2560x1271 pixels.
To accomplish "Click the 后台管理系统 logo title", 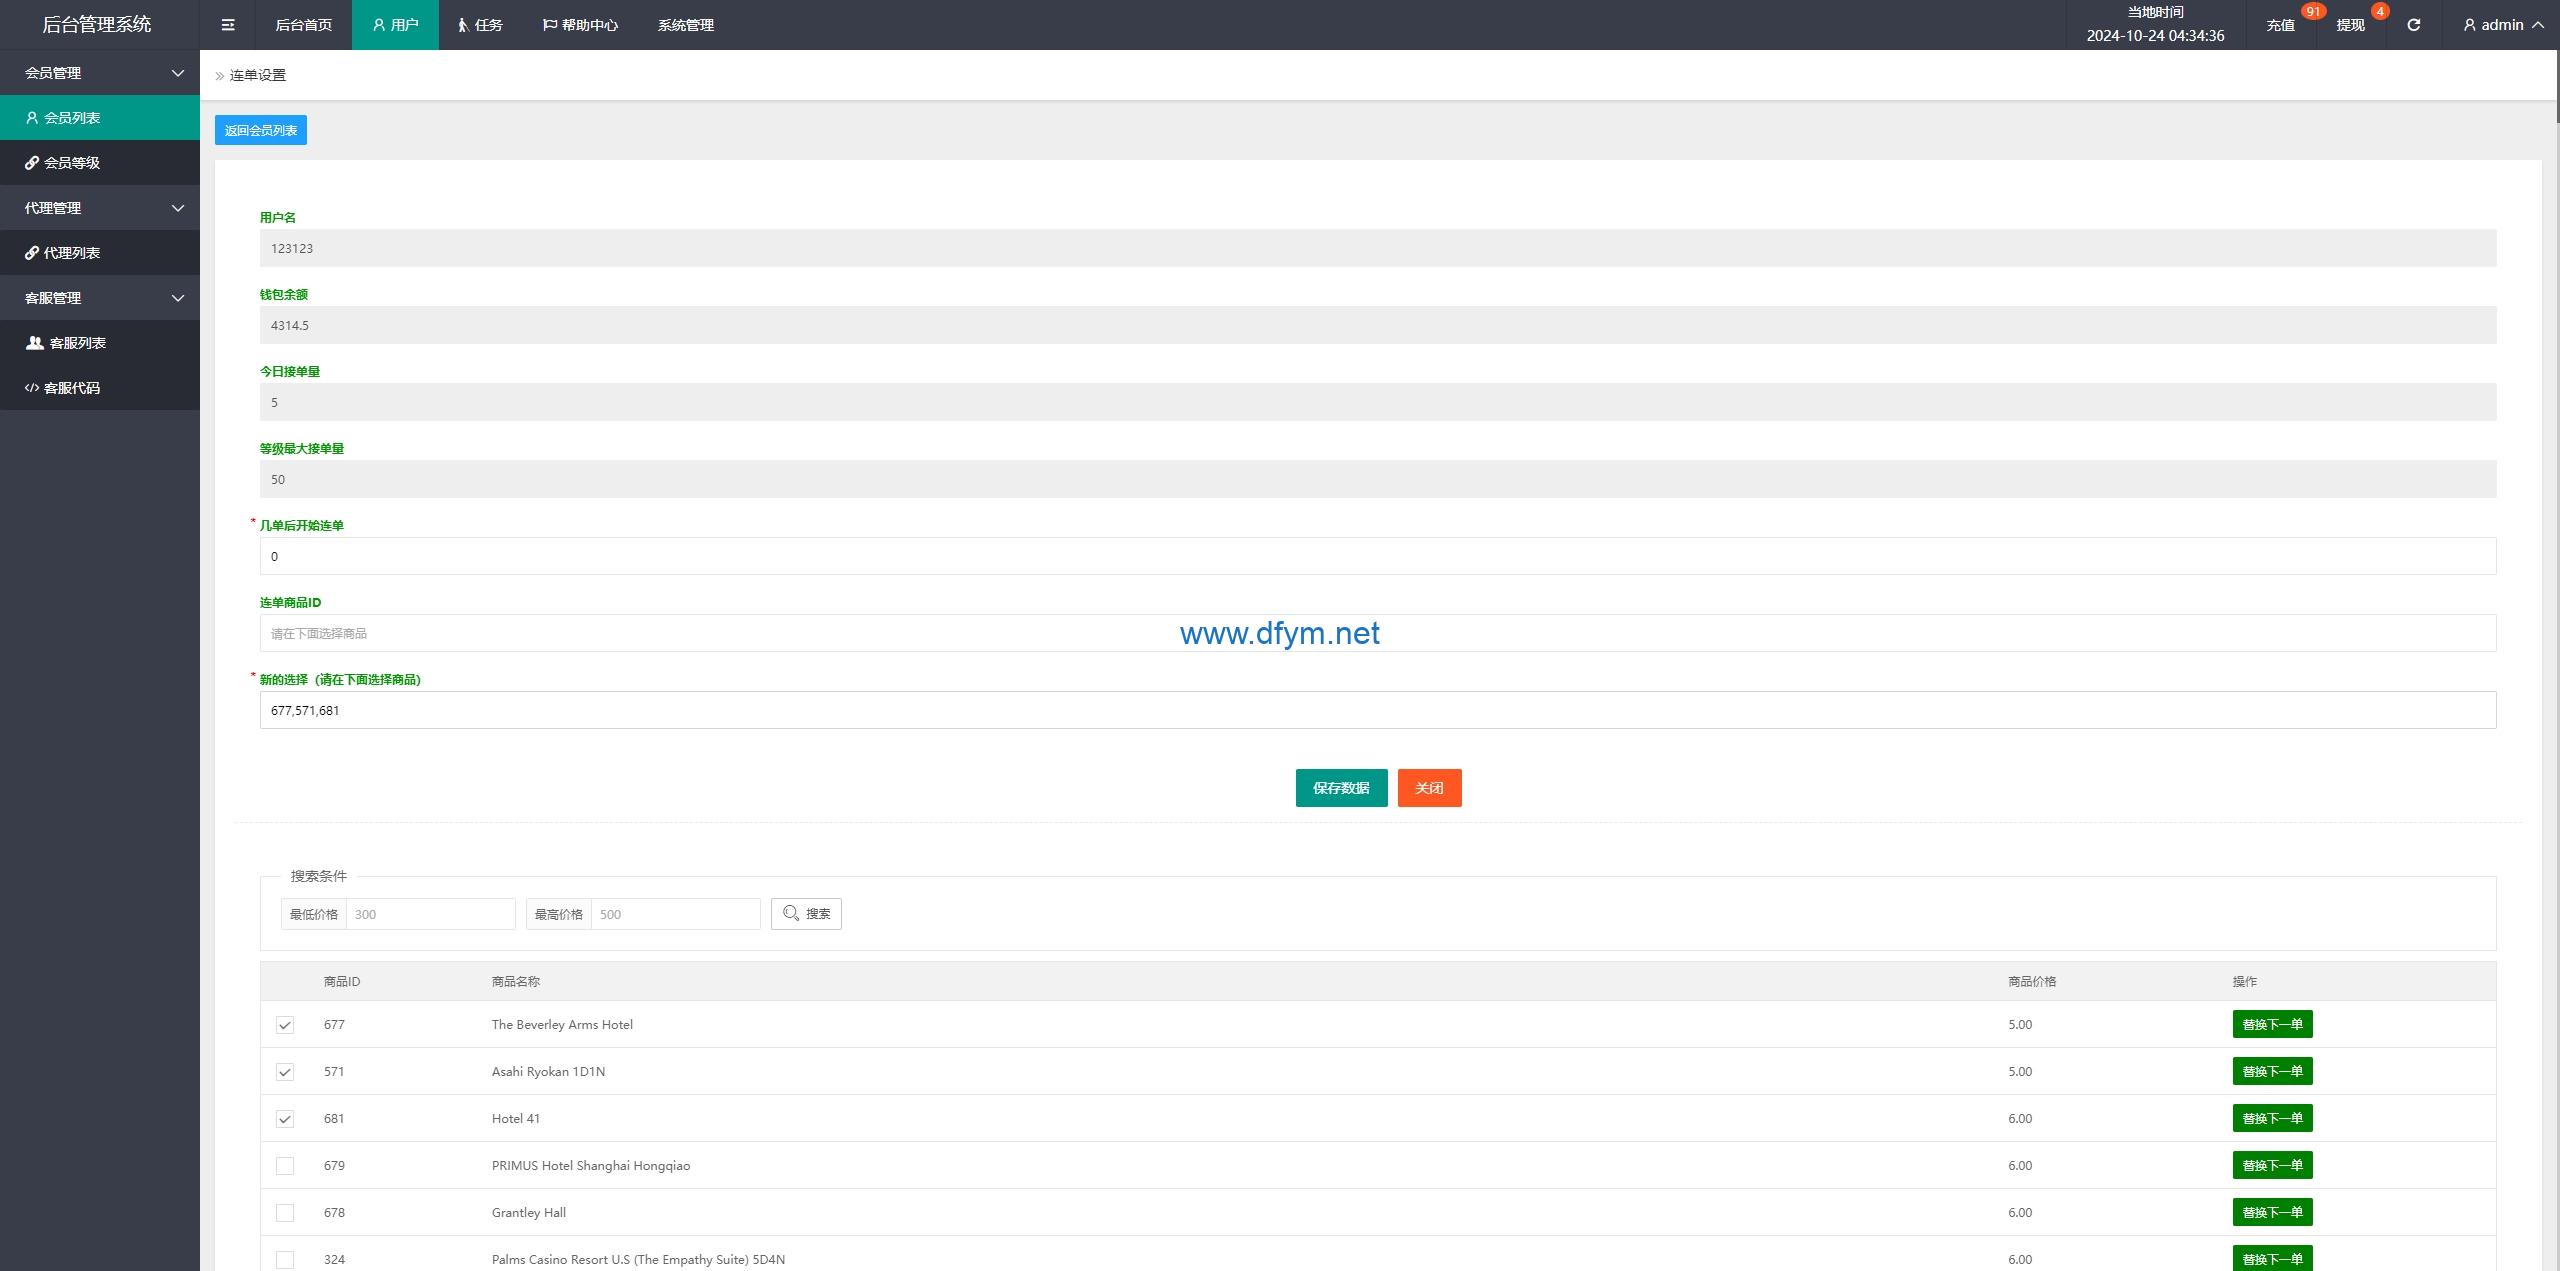I will (97, 24).
